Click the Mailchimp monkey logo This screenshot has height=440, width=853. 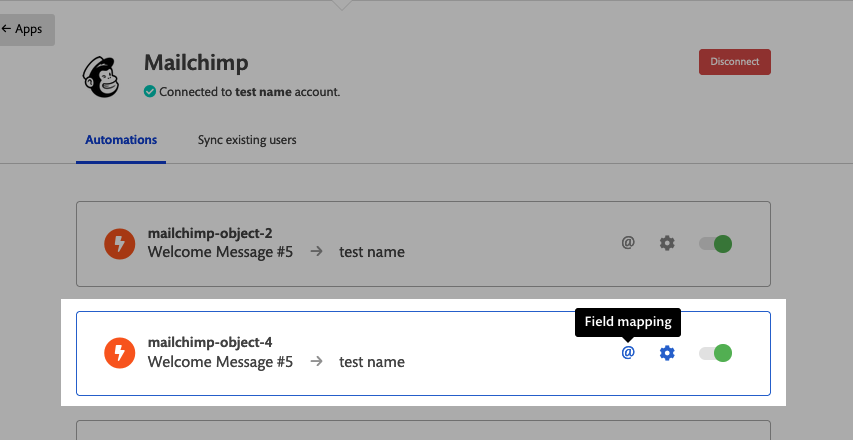[101, 77]
